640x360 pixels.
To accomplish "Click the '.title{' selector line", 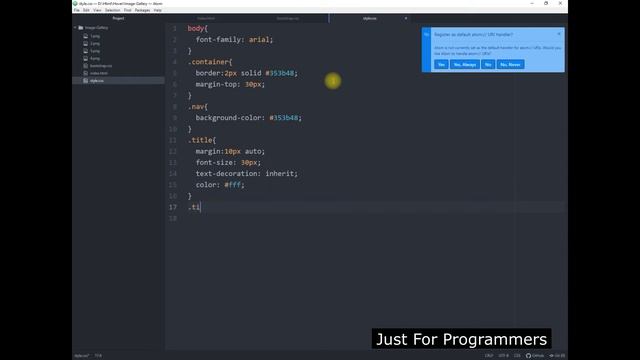I will (202, 140).
